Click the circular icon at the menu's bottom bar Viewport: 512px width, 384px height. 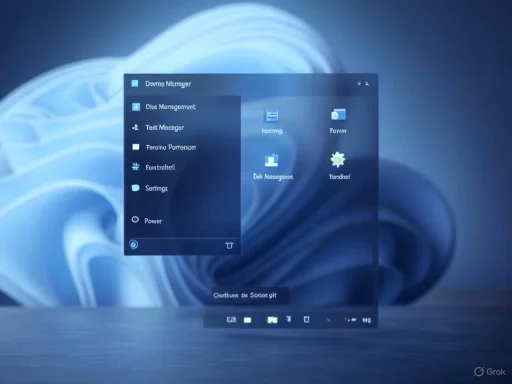point(134,245)
